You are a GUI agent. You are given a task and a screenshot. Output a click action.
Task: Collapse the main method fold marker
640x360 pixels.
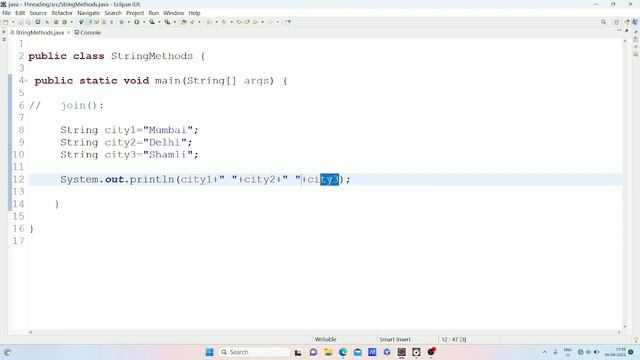pos(27,80)
